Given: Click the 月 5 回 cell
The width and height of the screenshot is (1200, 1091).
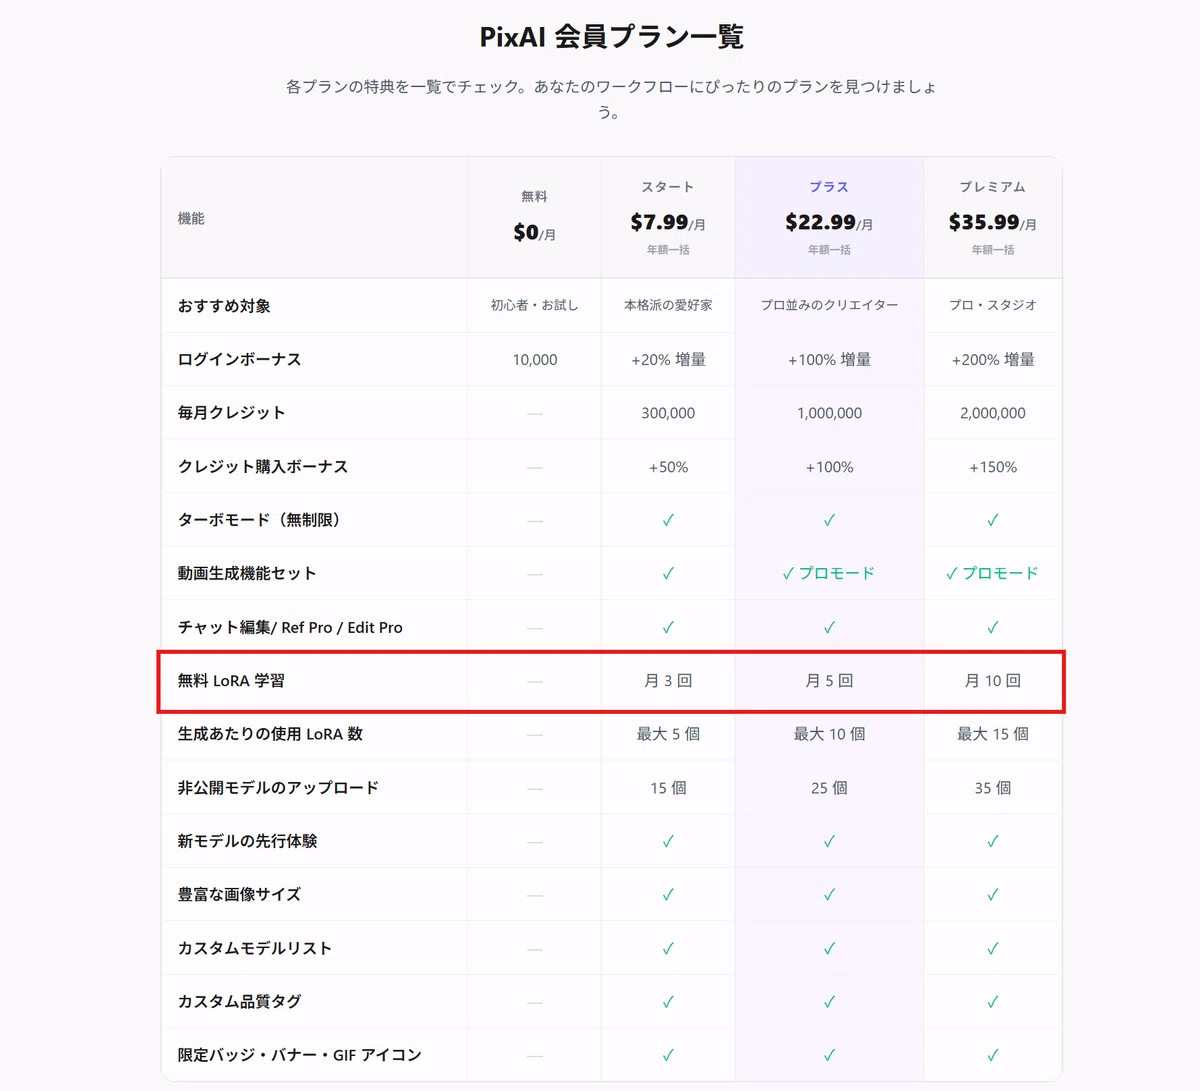Looking at the screenshot, I should [x=829, y=681].
